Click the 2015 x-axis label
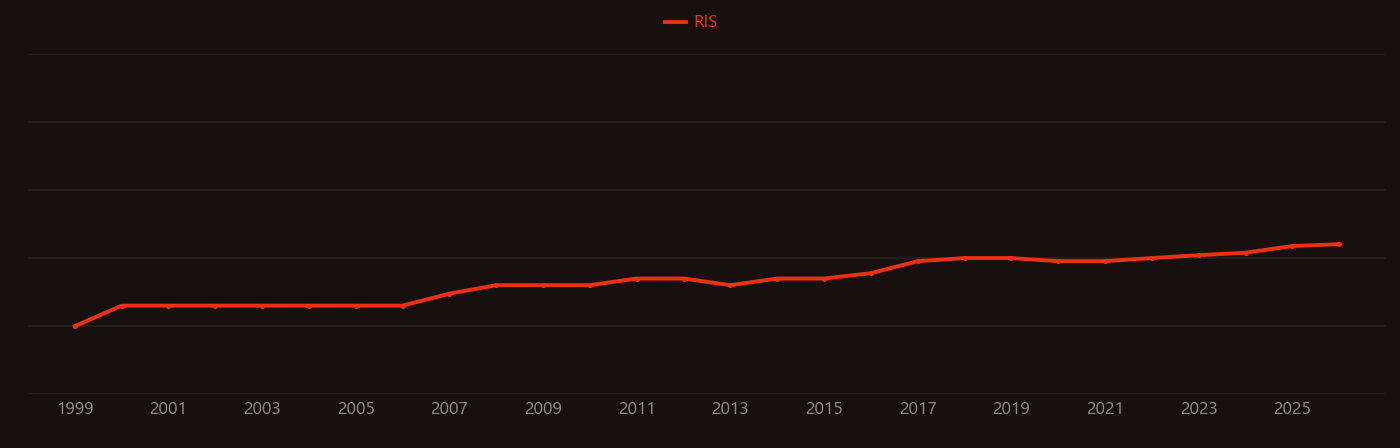1400x448 pixels. [x=824, y=409]
